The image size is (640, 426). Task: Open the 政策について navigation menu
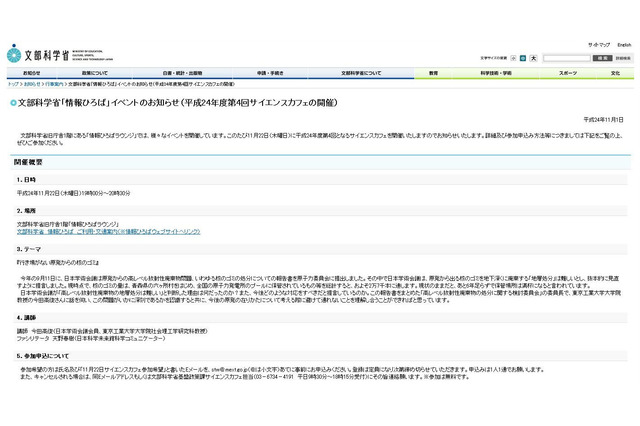[95, 73]
